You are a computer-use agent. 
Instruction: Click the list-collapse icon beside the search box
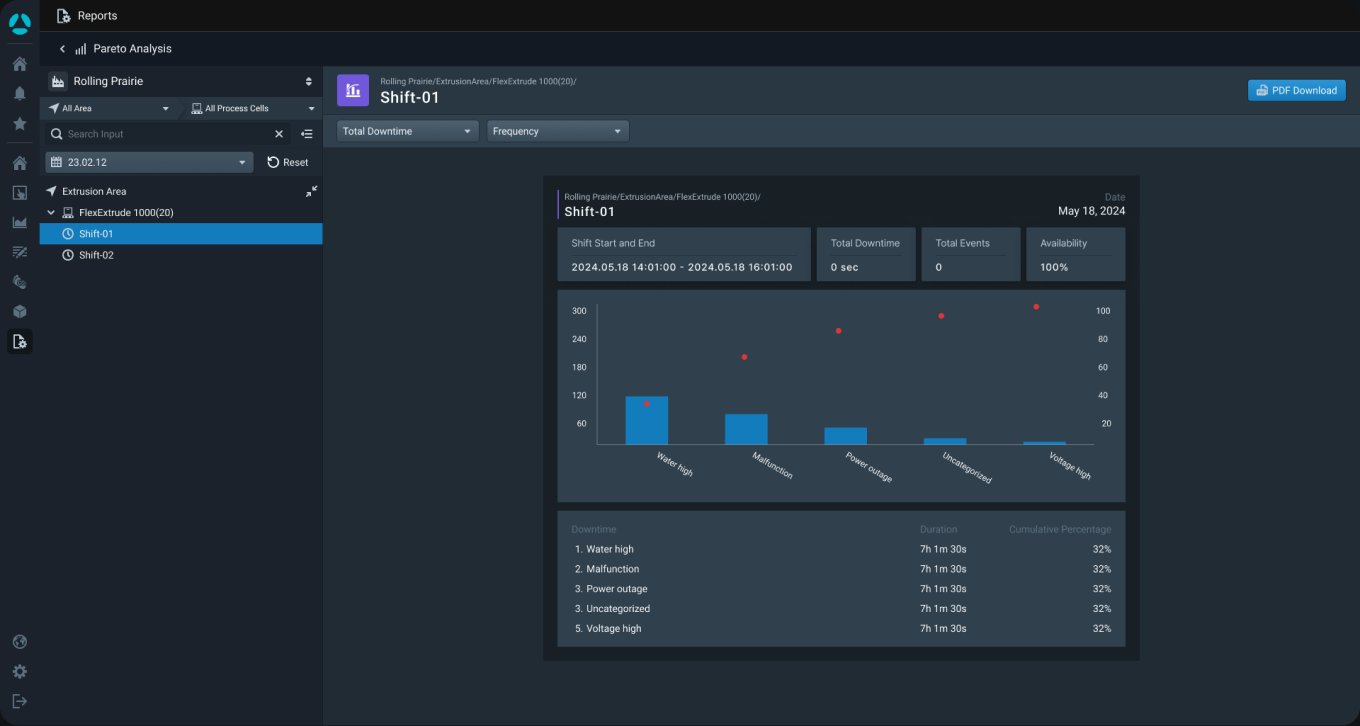click(x=307, y=134)
